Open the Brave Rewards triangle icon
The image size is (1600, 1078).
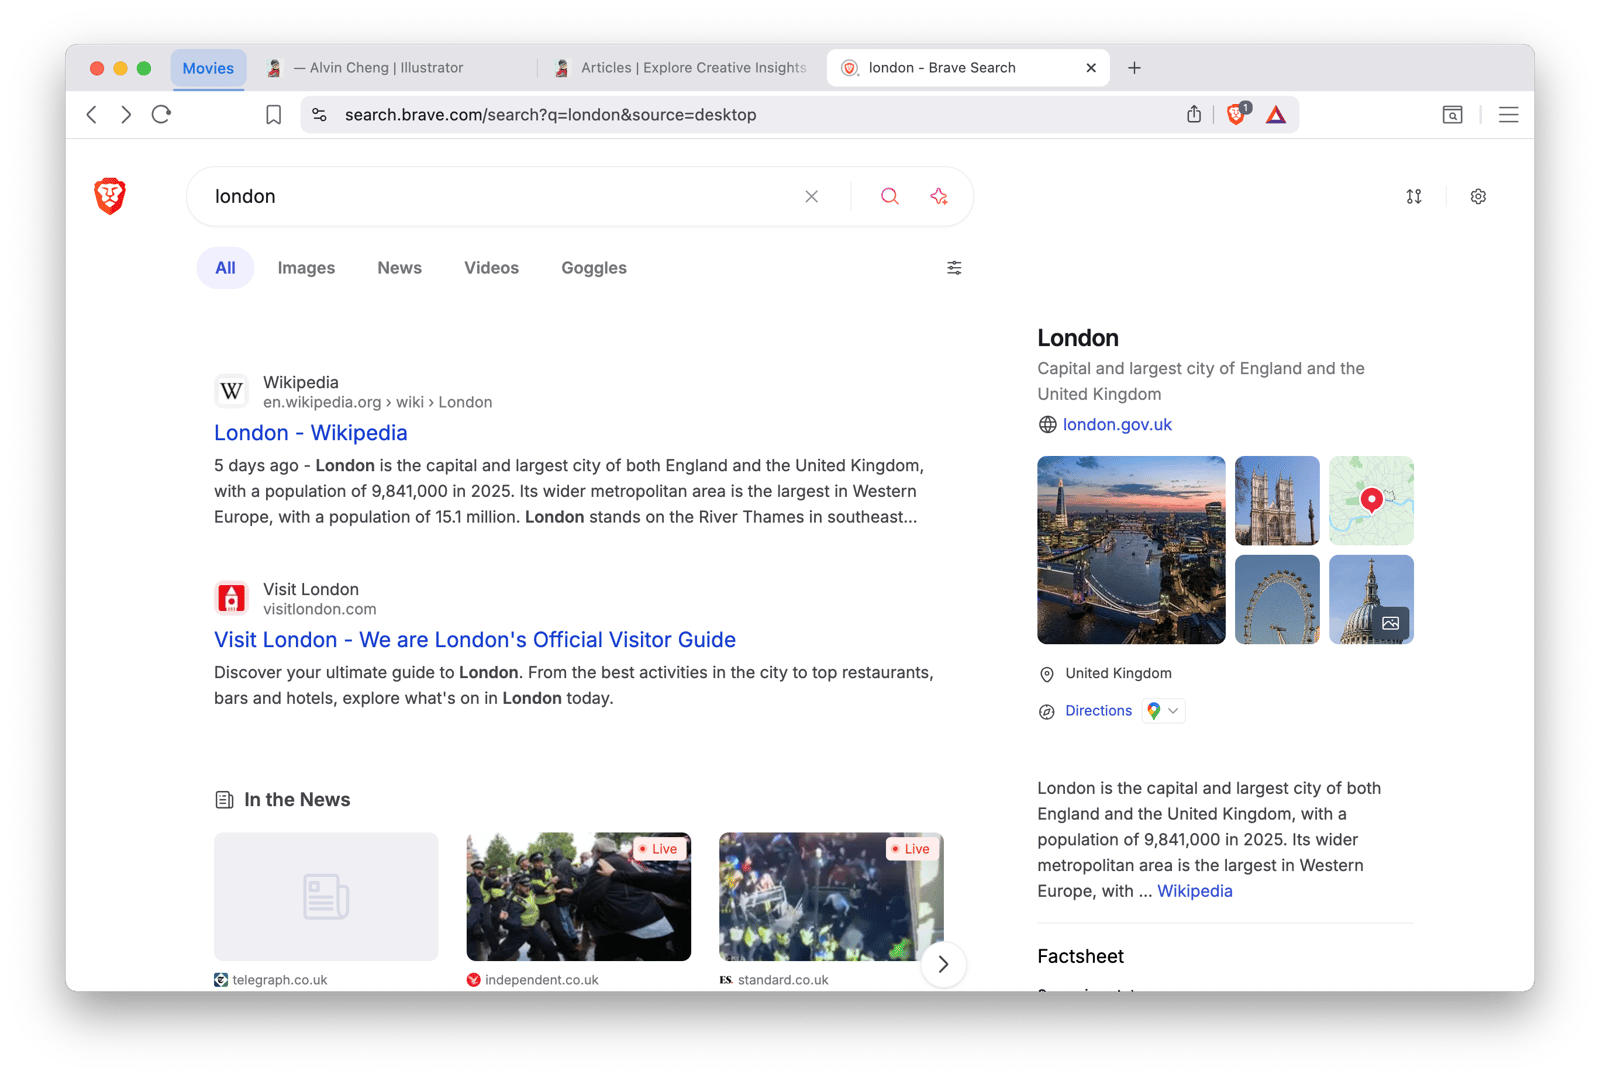coord(1276,115)
